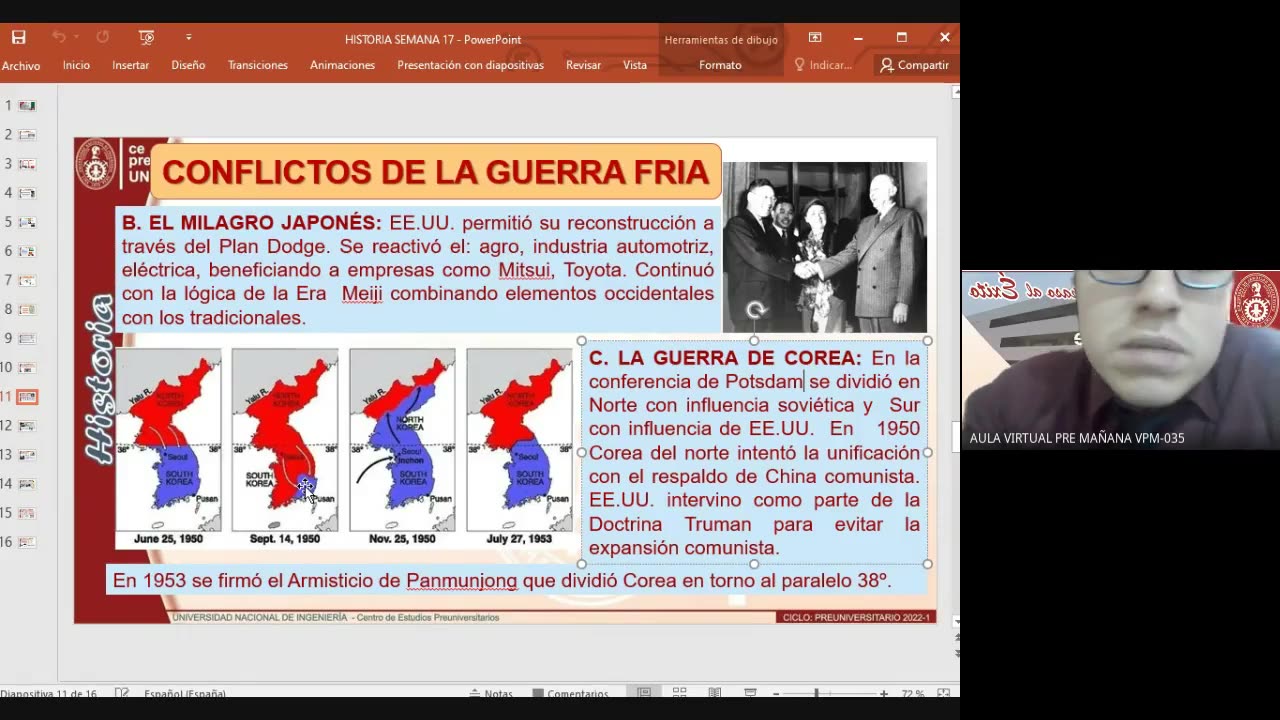
Task: Click the Compartir button
Action: (x=914, y=65)
